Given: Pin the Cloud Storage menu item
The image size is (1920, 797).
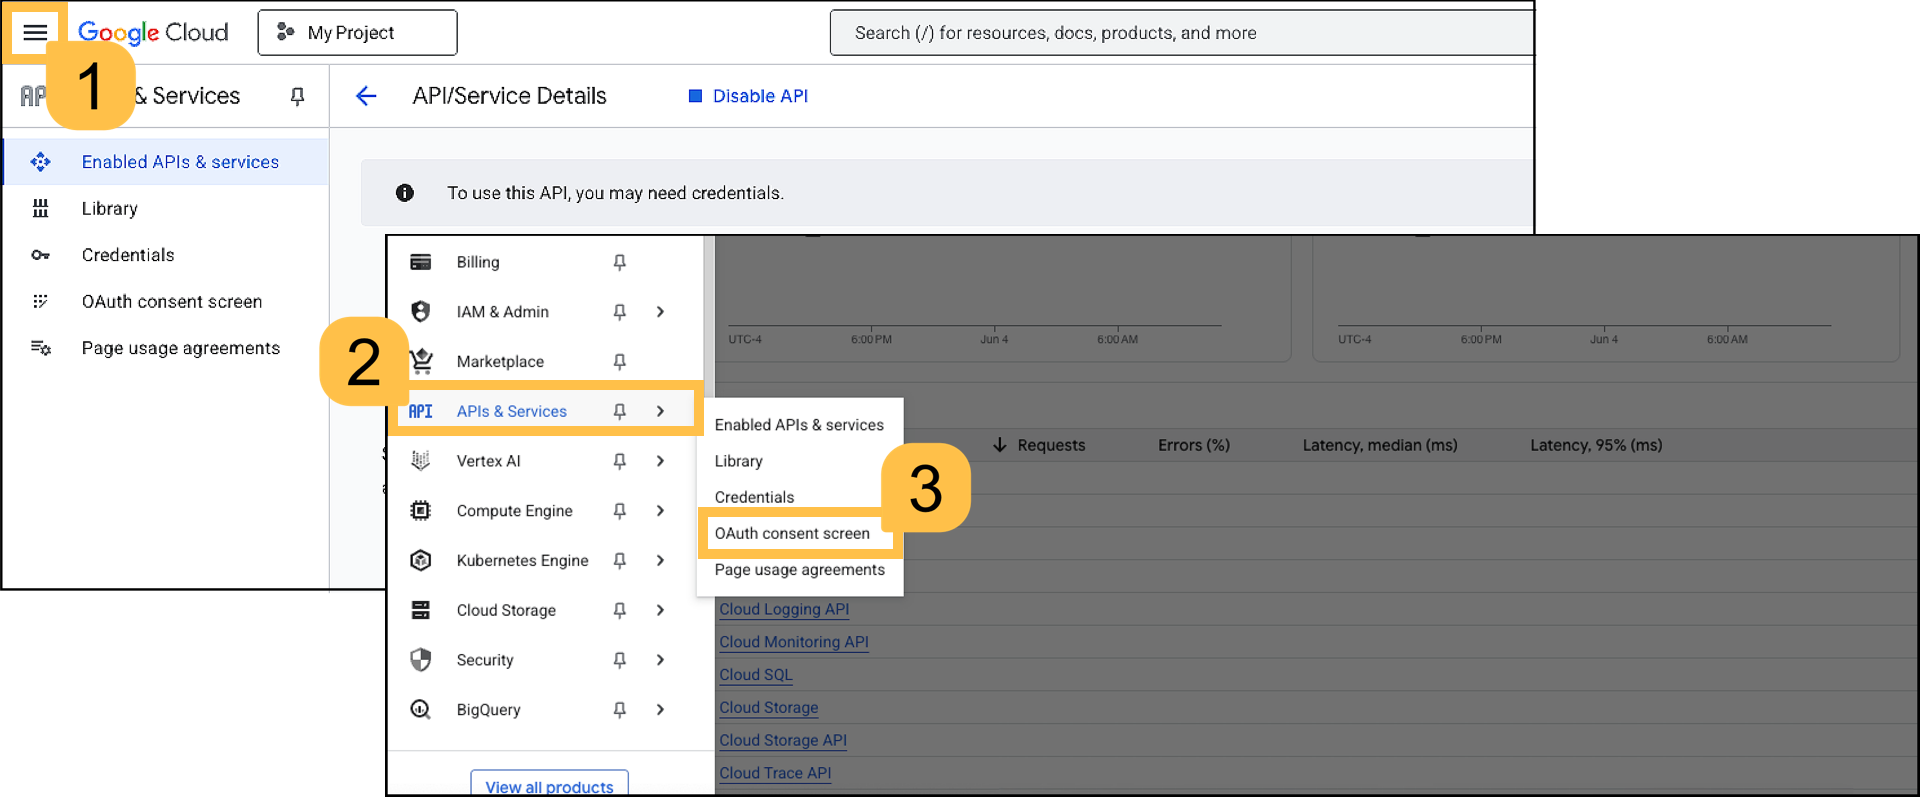Looking at the screenshot, I should (x=620, y=610).
